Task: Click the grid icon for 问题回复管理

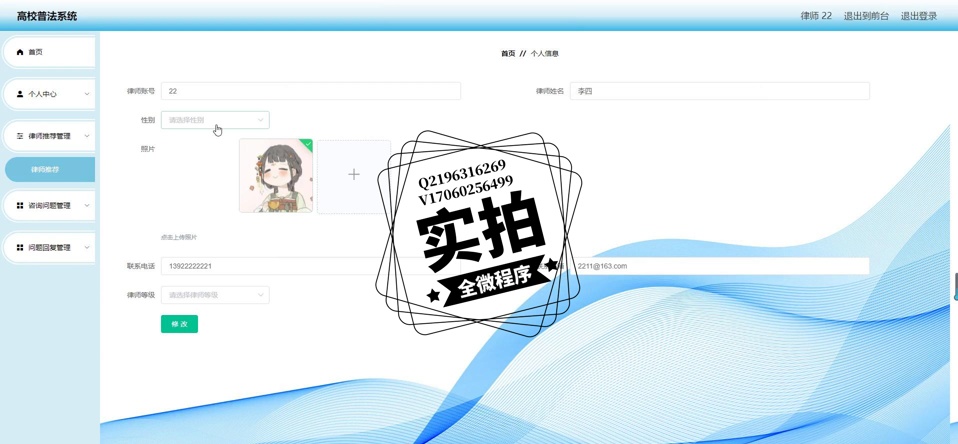Action: 20,248
